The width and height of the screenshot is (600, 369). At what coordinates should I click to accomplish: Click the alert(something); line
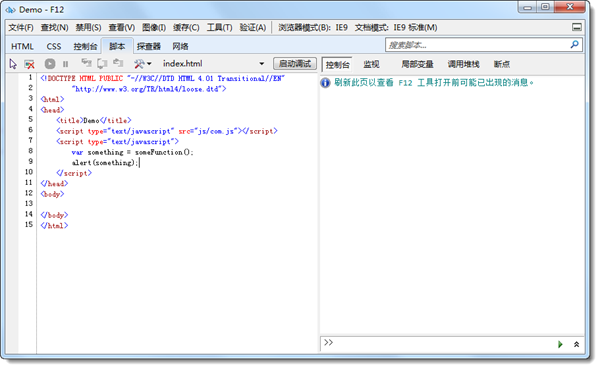tap(105, 163)
